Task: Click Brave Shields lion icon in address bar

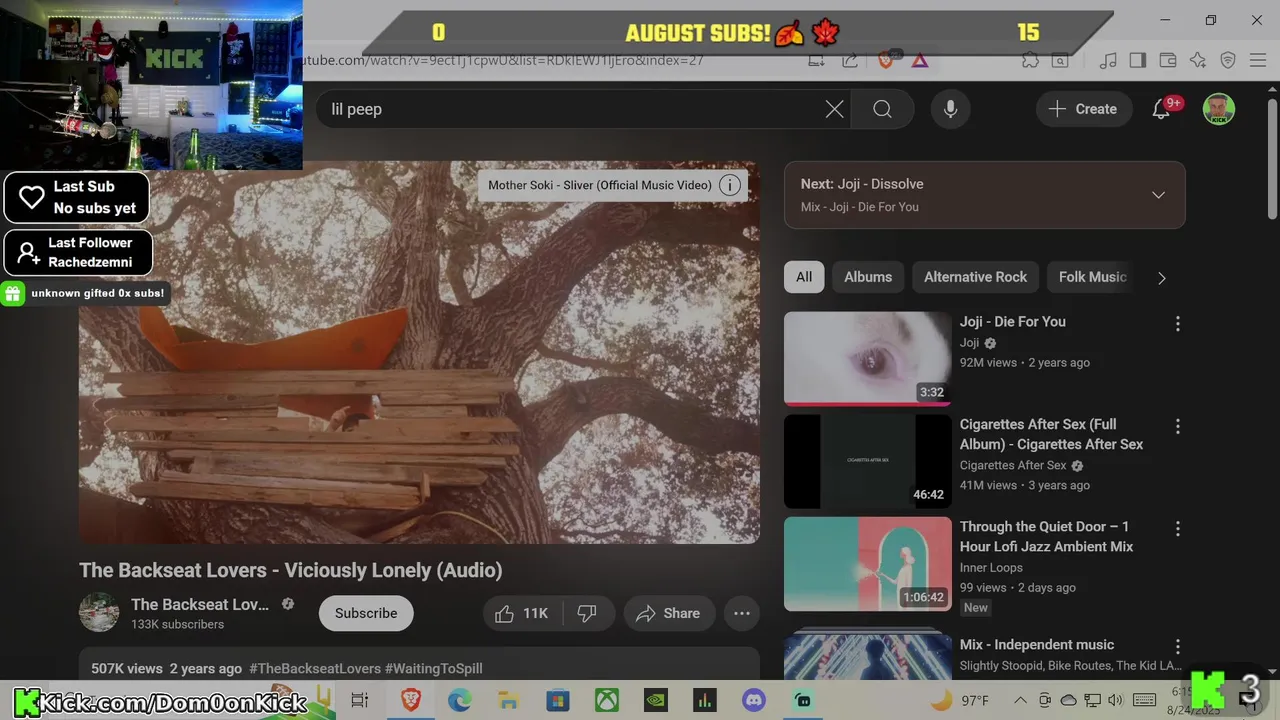Action: click(885, 60)
